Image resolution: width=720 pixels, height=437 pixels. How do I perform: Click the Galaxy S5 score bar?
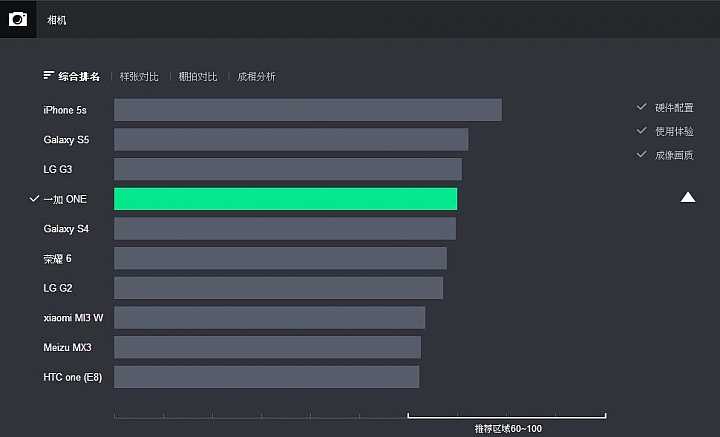click(x=291, y=140)
